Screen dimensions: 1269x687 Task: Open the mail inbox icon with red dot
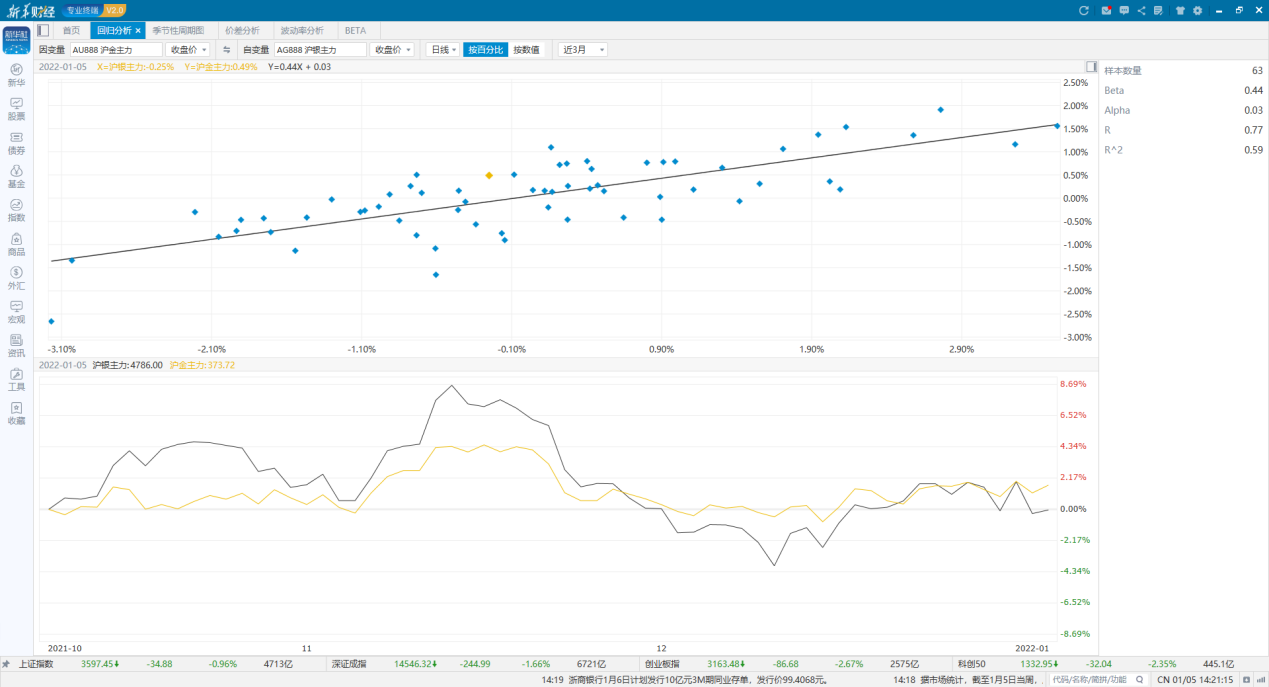pyautogui.click(x=1106, y=10)
